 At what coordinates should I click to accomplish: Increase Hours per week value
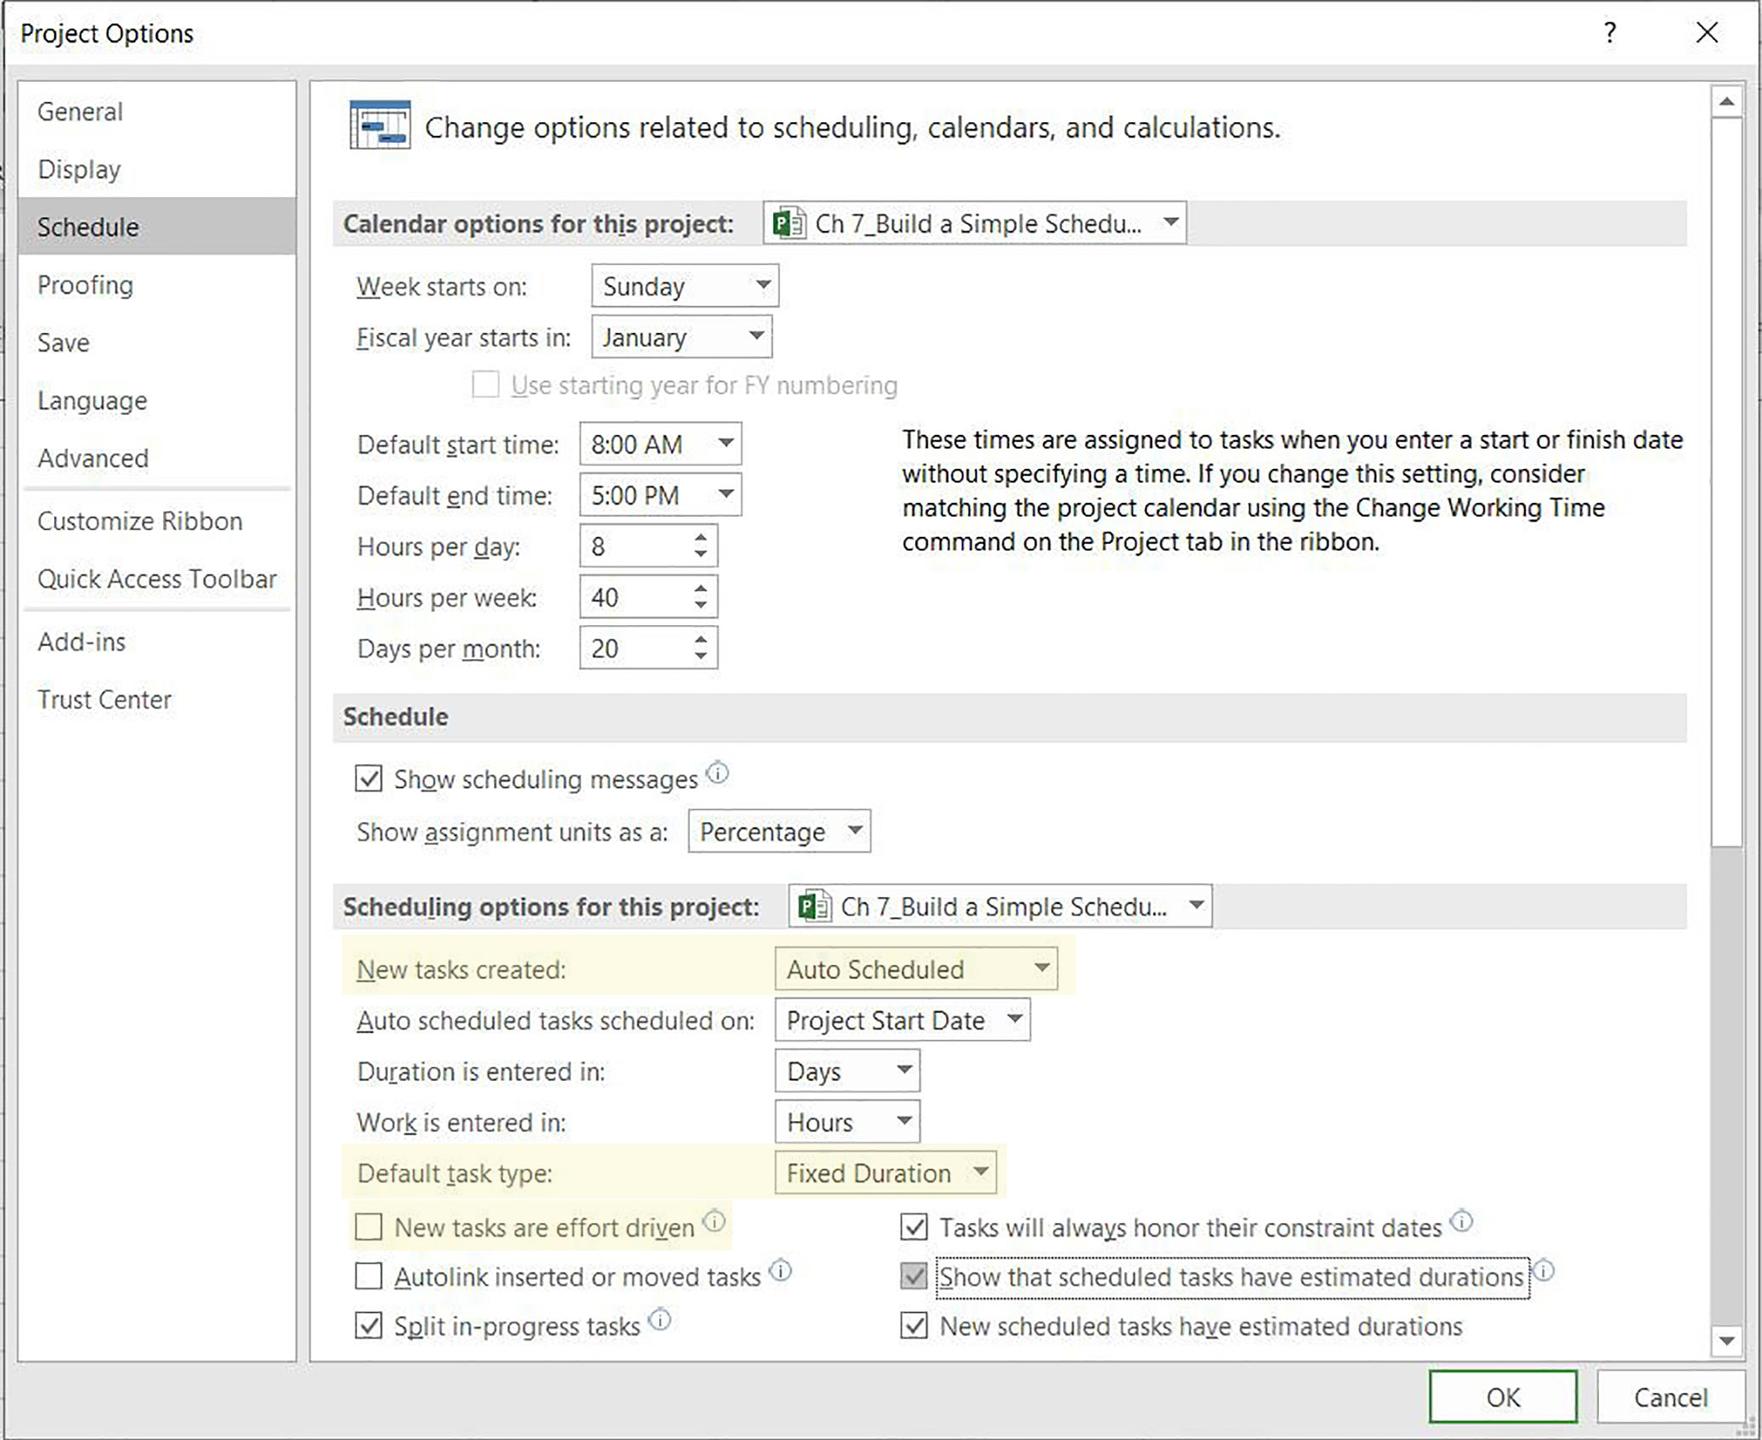701,588
